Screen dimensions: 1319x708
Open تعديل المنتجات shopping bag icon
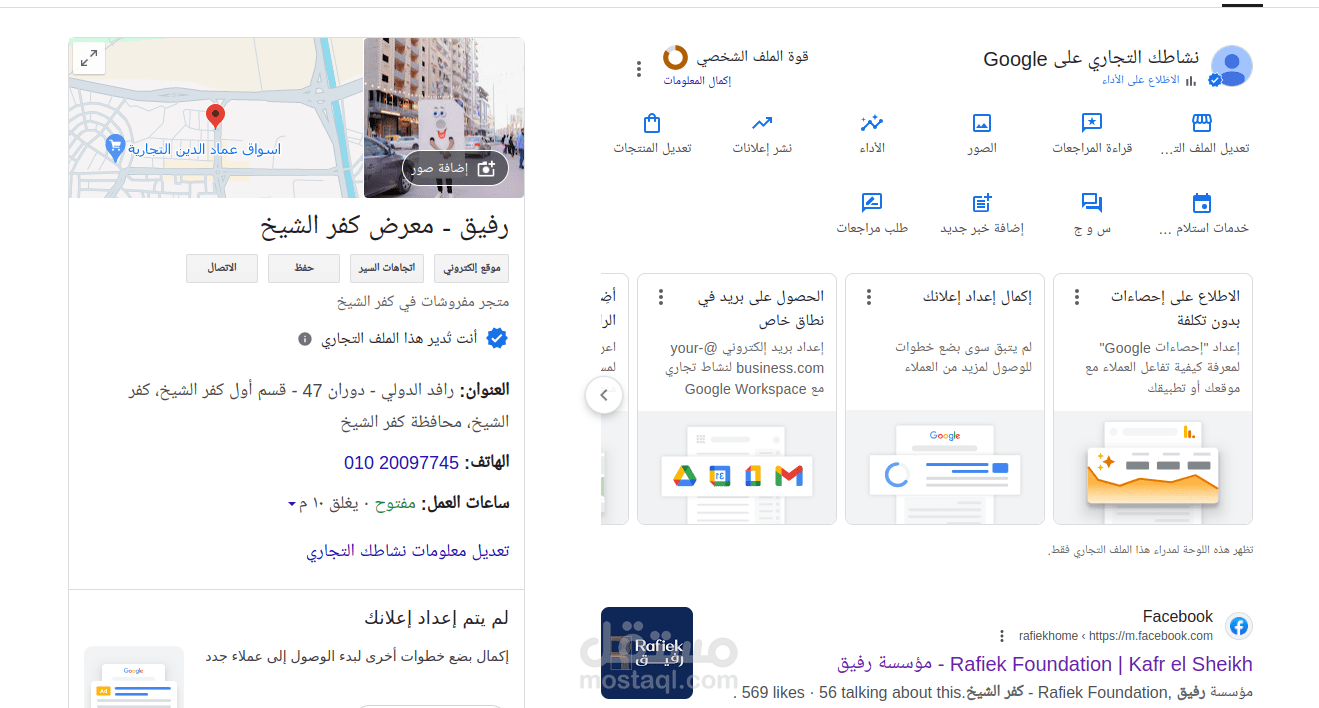[652, 123]
